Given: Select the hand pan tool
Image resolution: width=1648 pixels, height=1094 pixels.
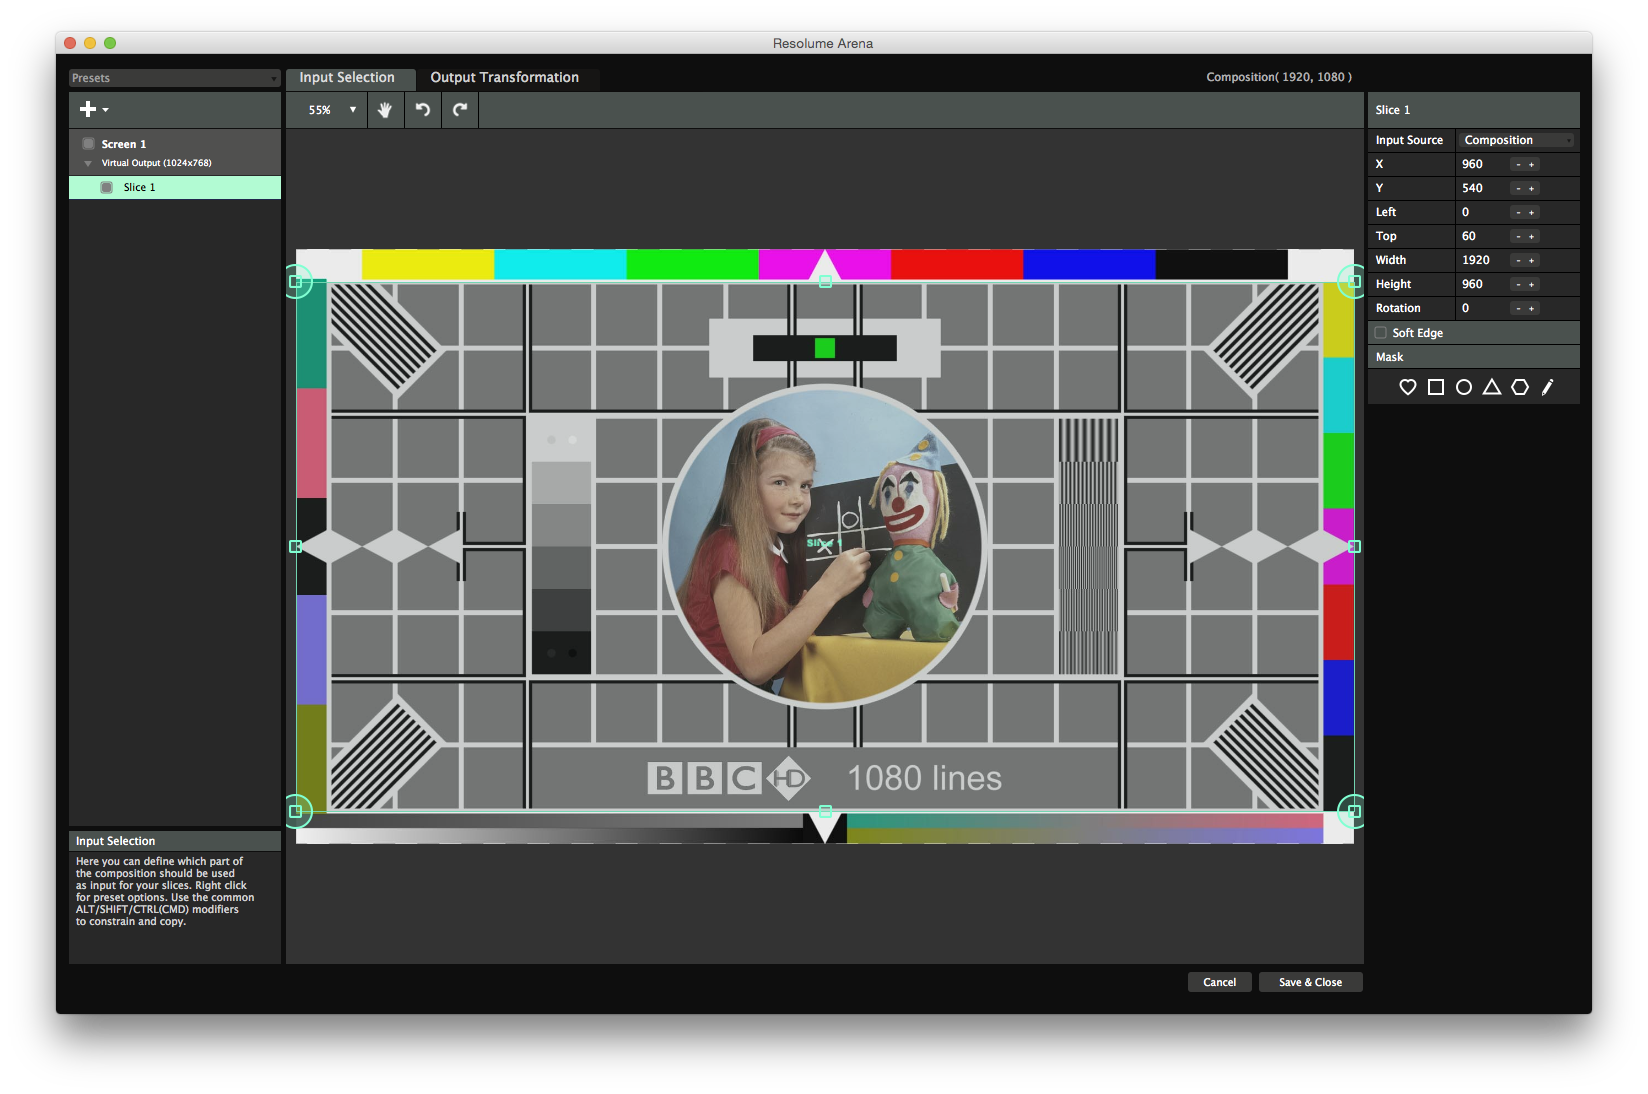Looking at the screenshot, I should click(385, 110).
